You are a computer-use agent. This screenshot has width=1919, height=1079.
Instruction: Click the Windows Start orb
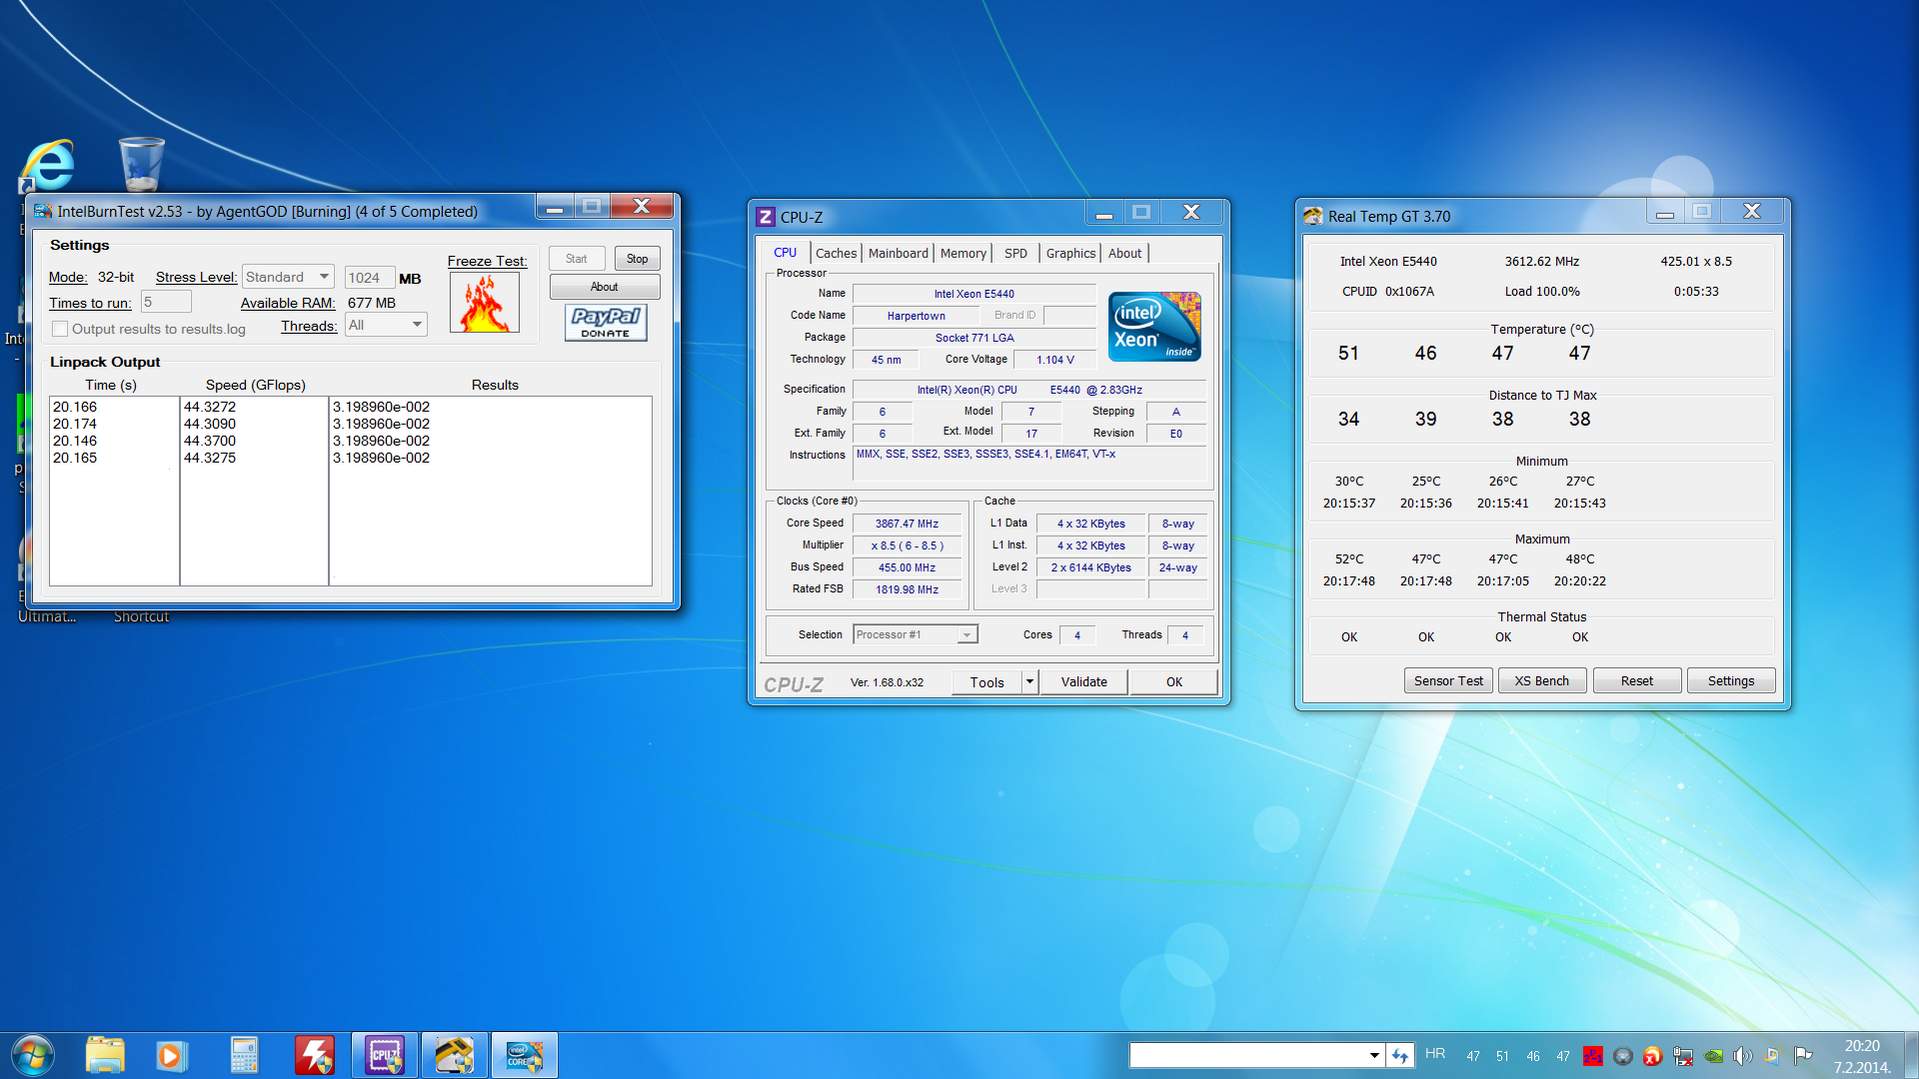tap(32, 1055)
